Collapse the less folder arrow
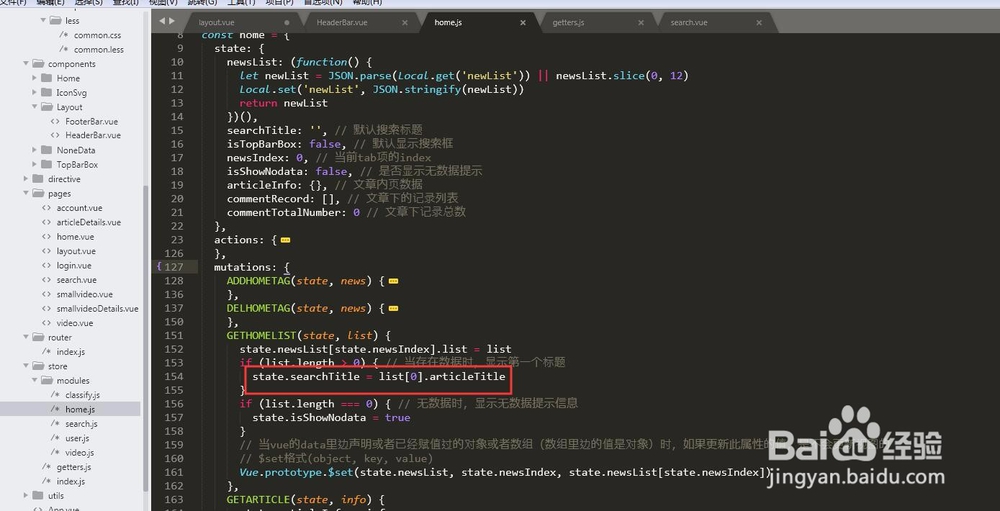The width and height of the screenshot is (1000, 511). (x=43, y=20)
